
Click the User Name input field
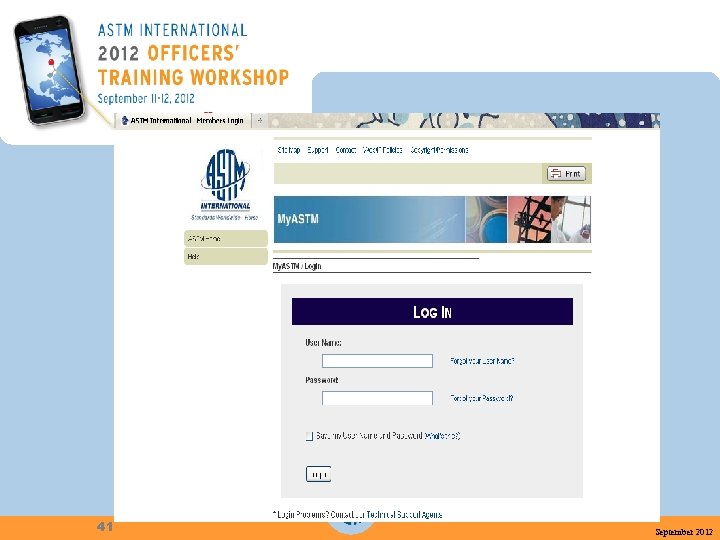pyautogui.click(x=377, y=361)
